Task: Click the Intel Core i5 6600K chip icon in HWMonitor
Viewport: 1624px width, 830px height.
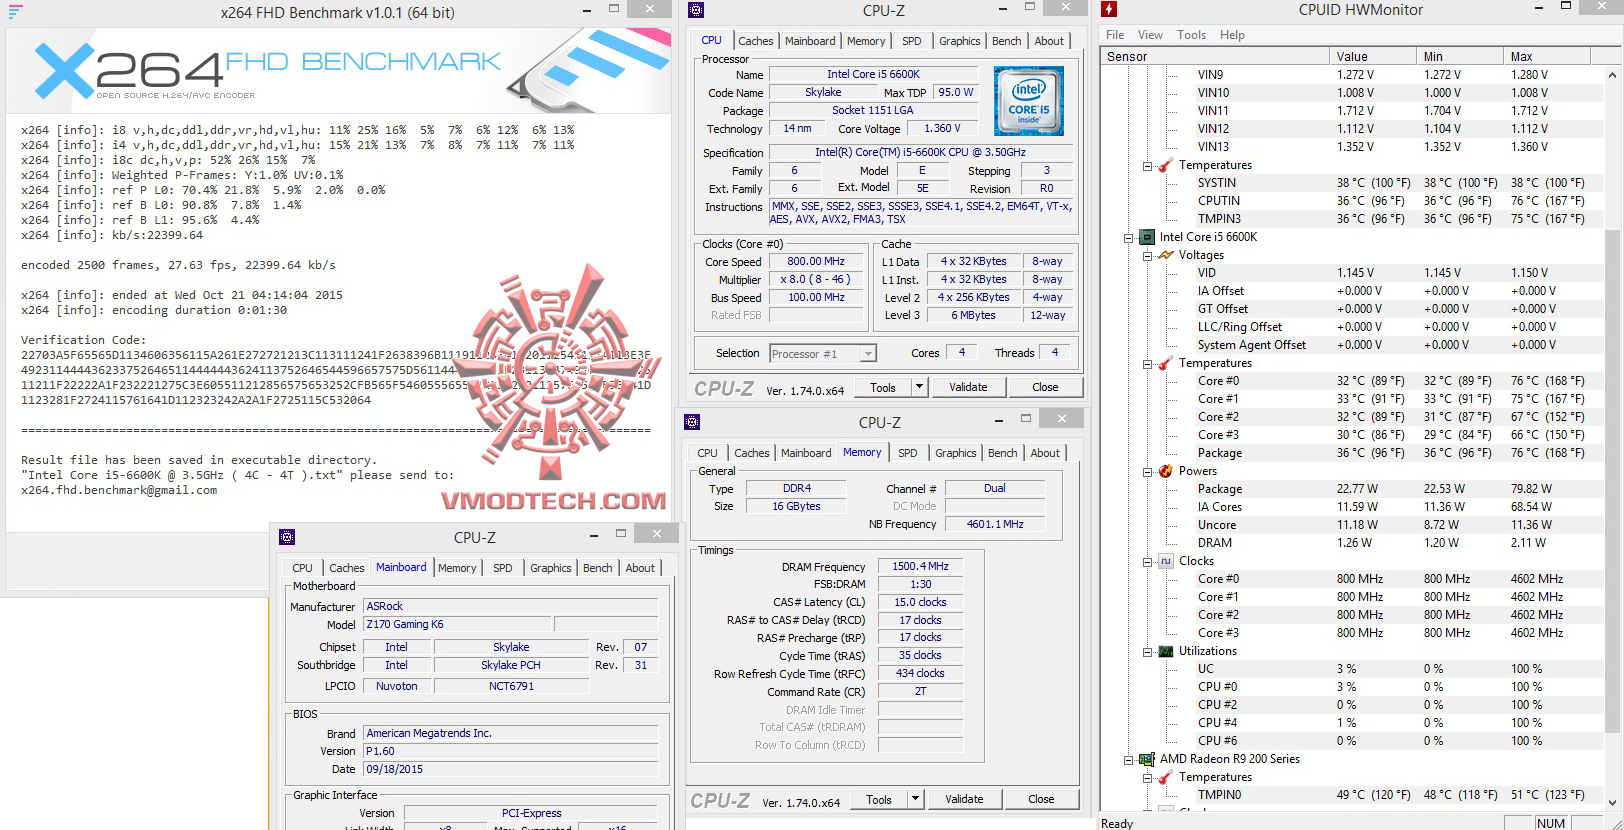Action: click(1149, 237)
